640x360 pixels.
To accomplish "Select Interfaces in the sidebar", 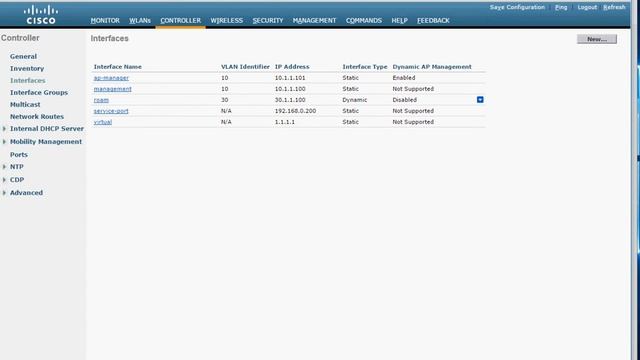I will pyautogui.click(x=28, y=81).
